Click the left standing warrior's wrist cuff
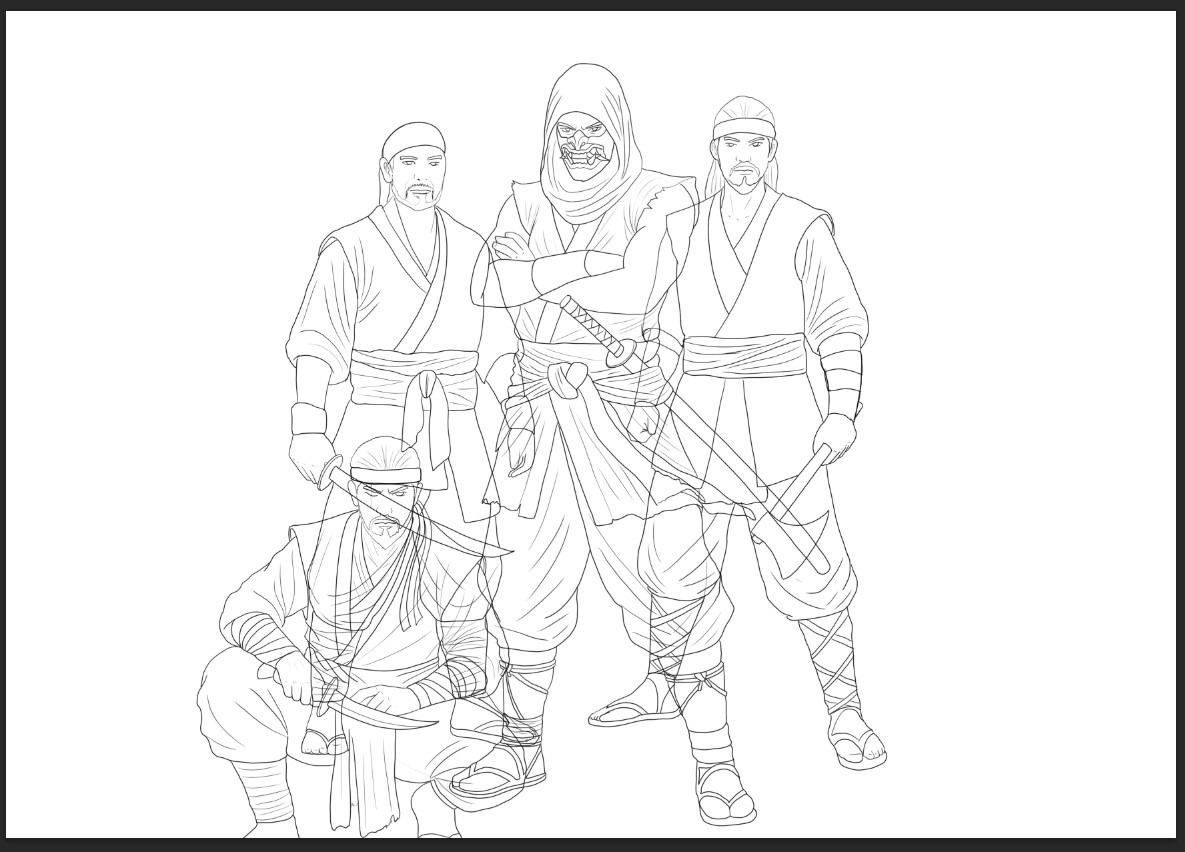1185x852 pixels. tap(308, 418)
